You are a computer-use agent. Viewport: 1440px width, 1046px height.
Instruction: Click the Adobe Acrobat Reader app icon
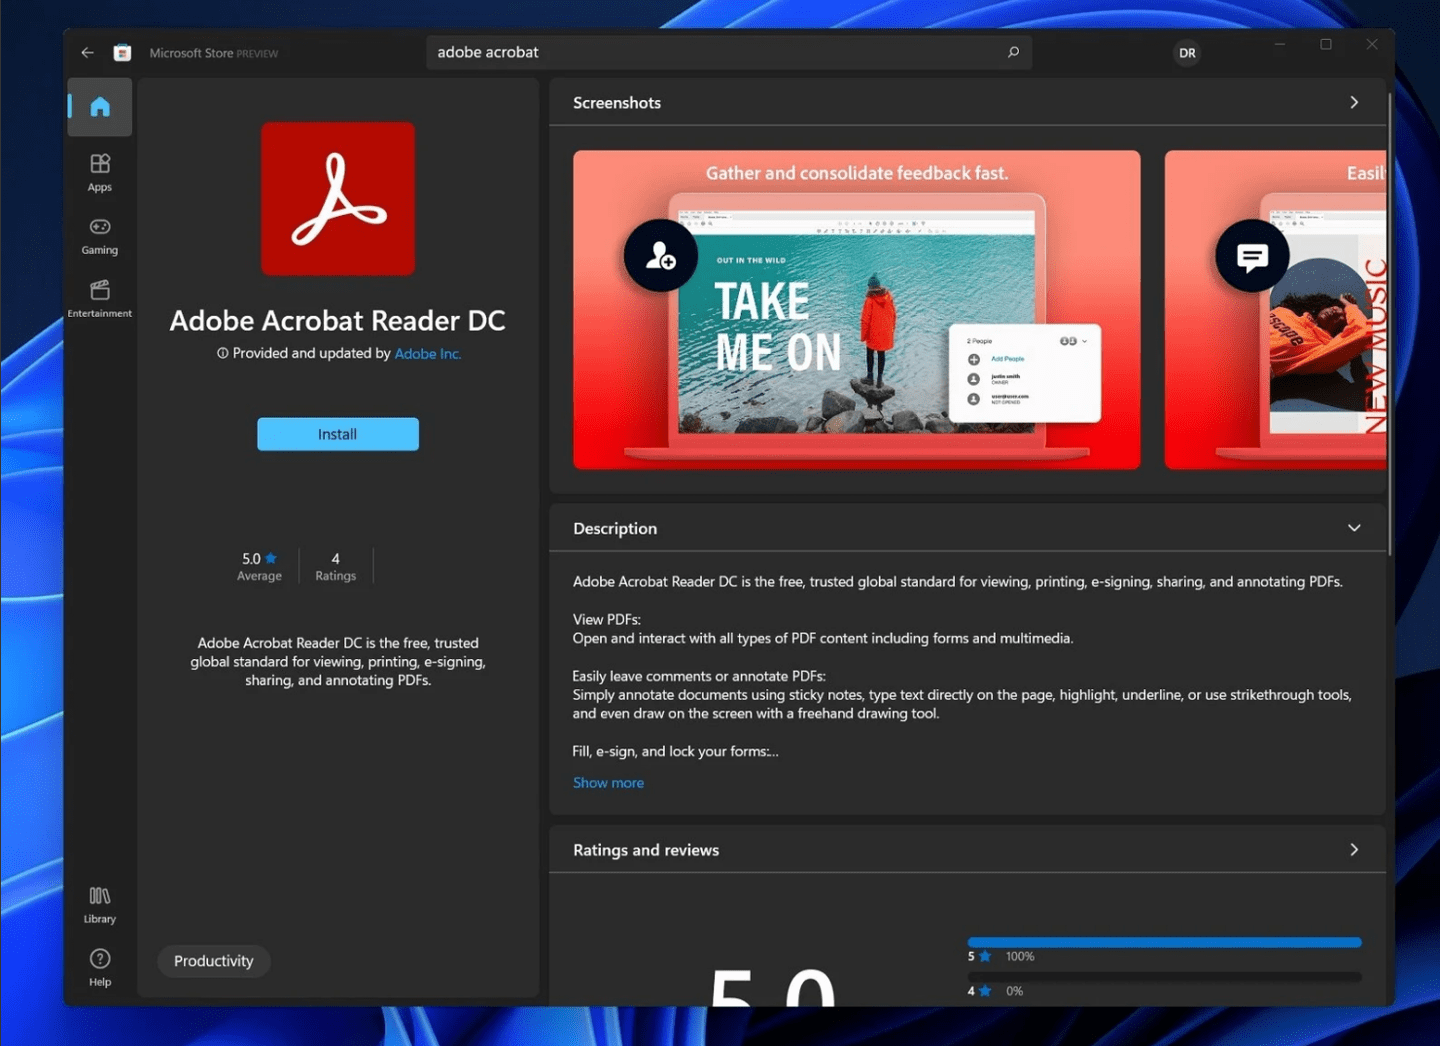(338, 199)
